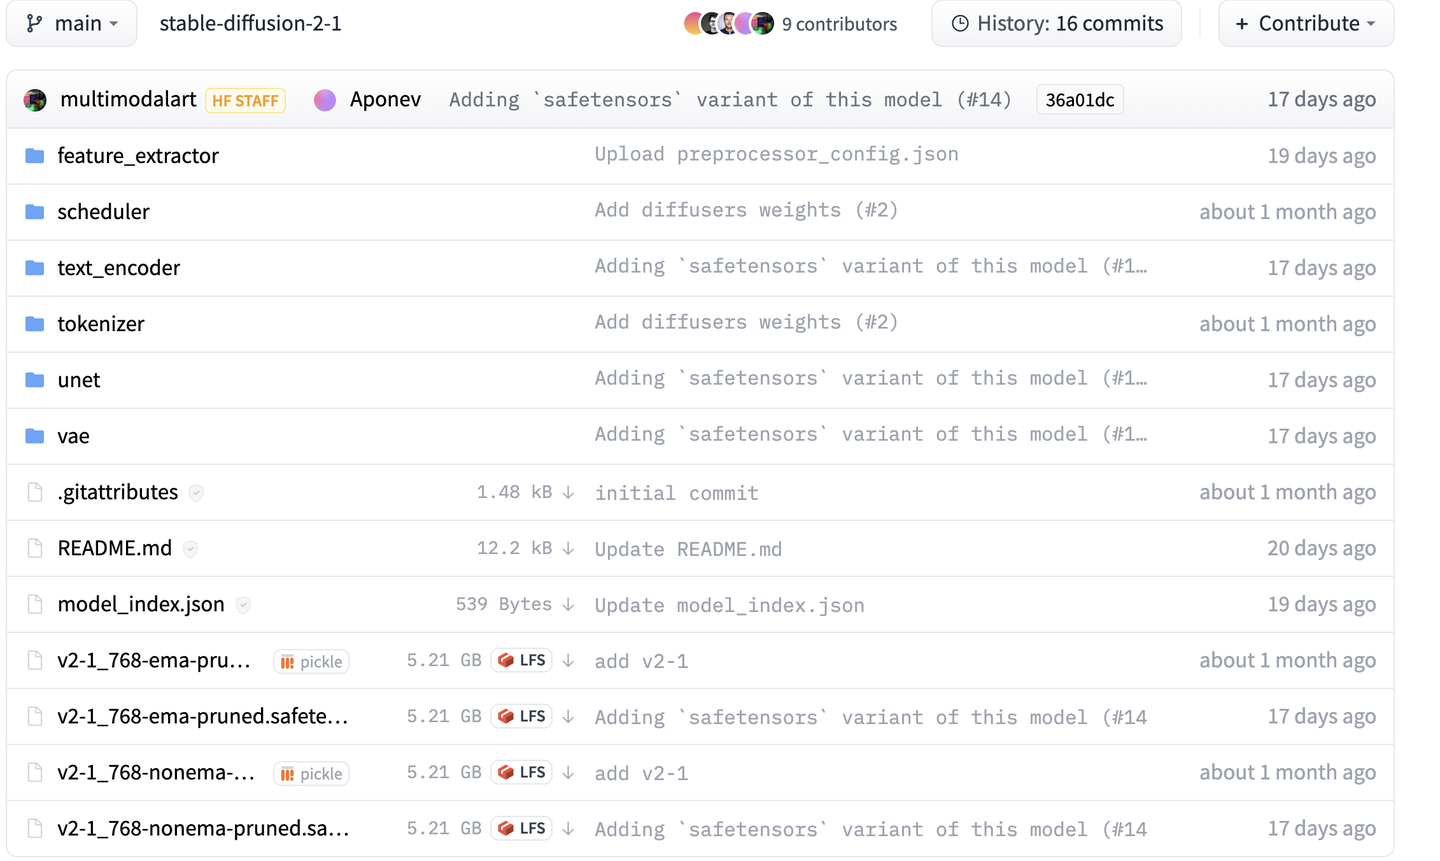Open the README.md file
The height and width of the screenshot is (861, 1440).
115,547
